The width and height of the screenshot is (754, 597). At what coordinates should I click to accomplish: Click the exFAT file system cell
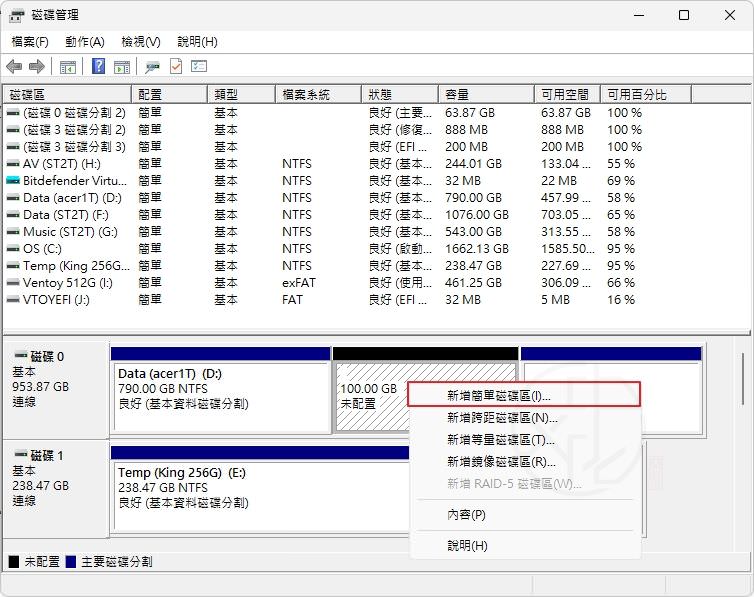[299, 283]
